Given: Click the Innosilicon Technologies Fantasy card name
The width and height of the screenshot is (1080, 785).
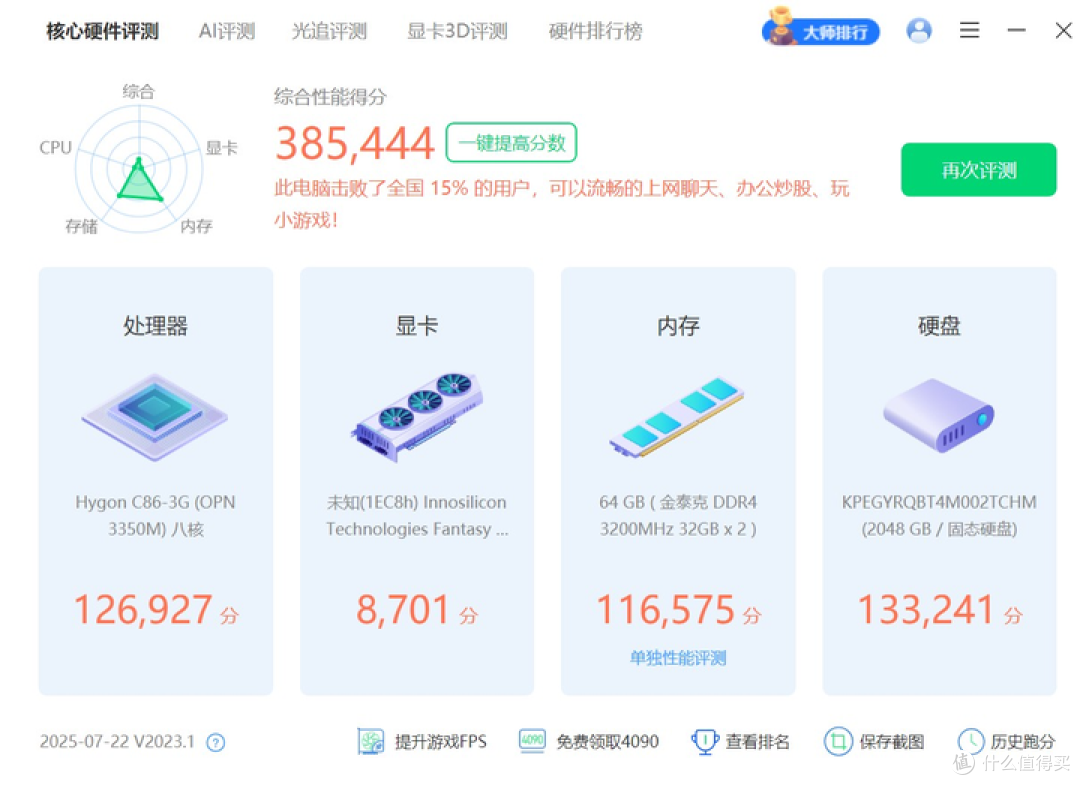Looking at the screenshot, I should (417, 516).
